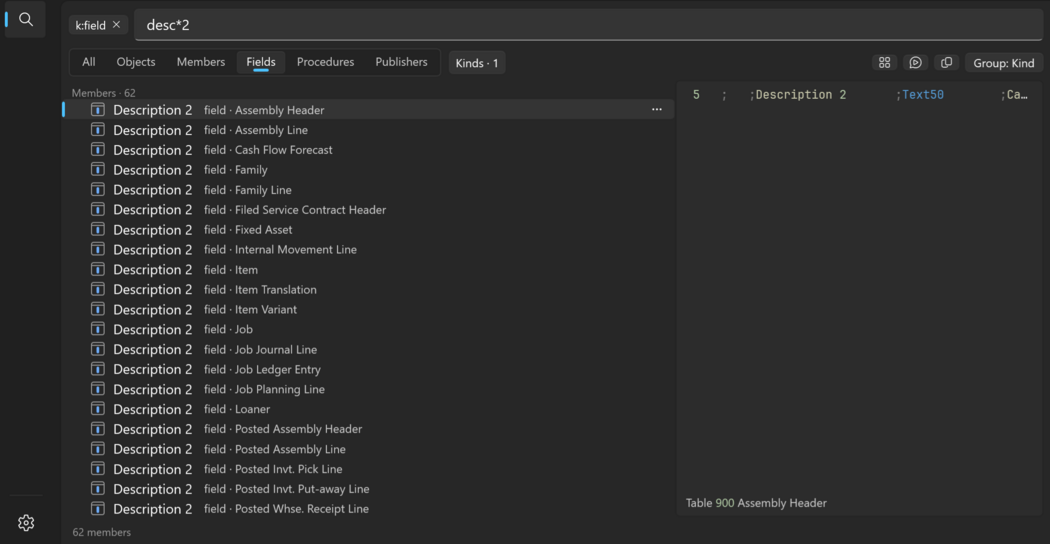Click field icon of Filed Service Contract Header

98,209
